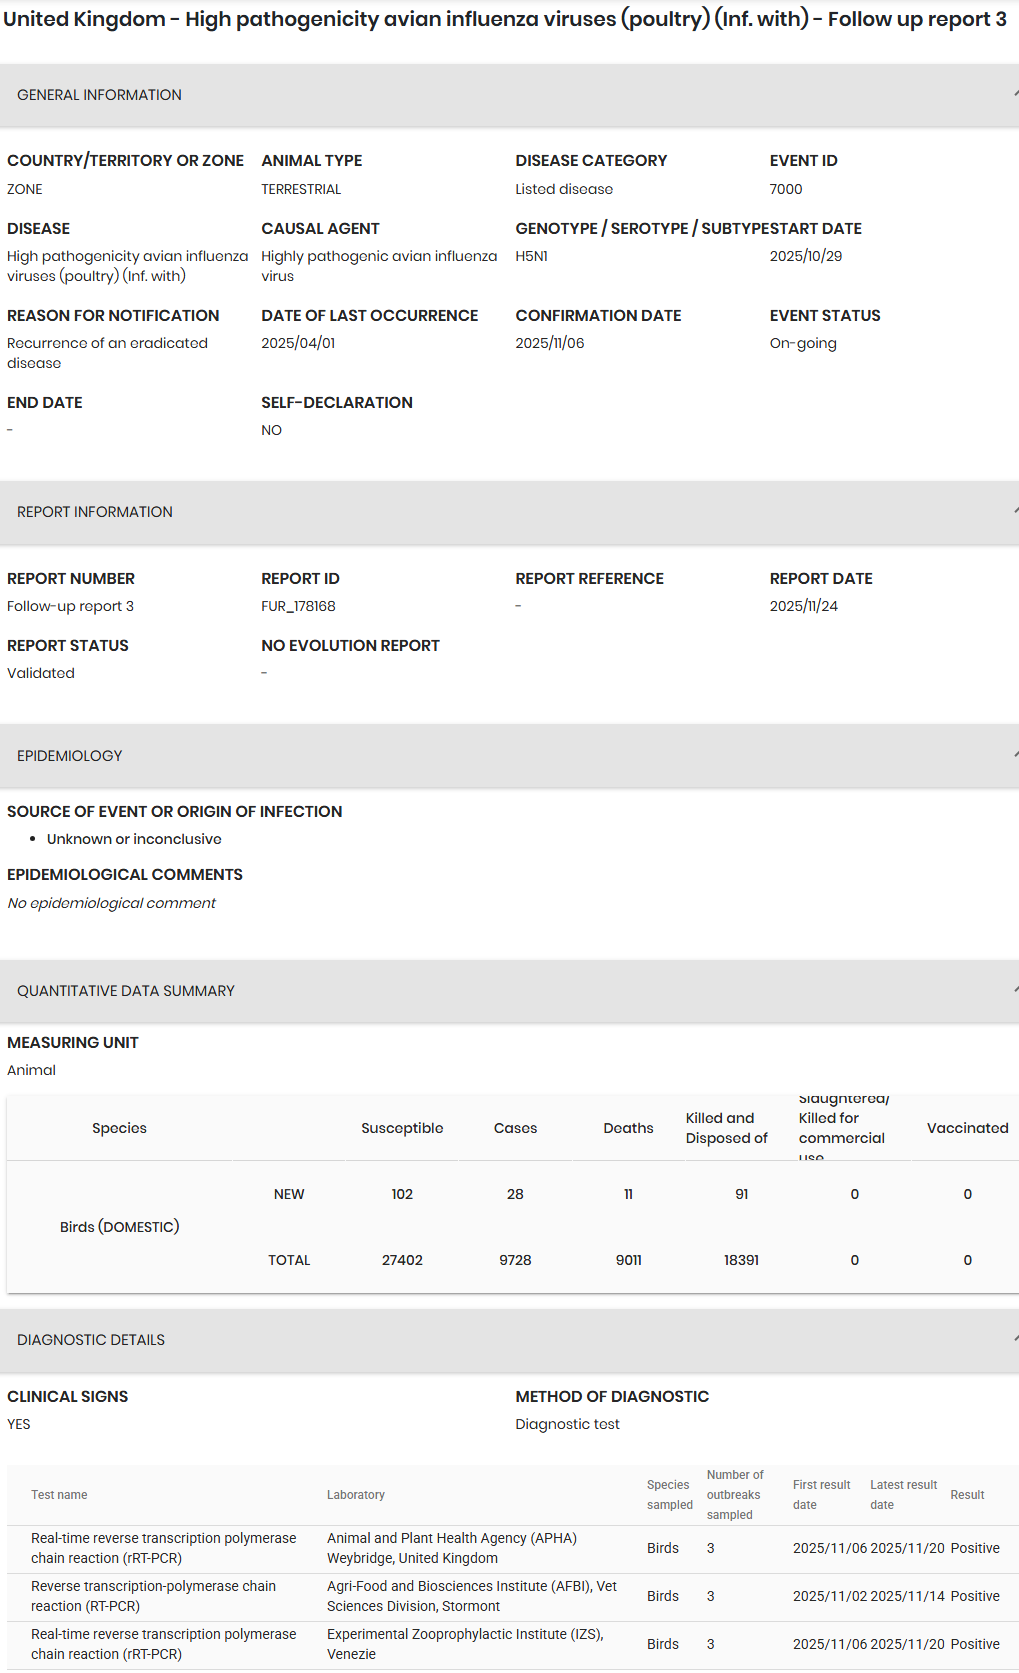Collapse the Quantitative Data Summary section
The image size is (1019, 1673).
click(509, 991)
